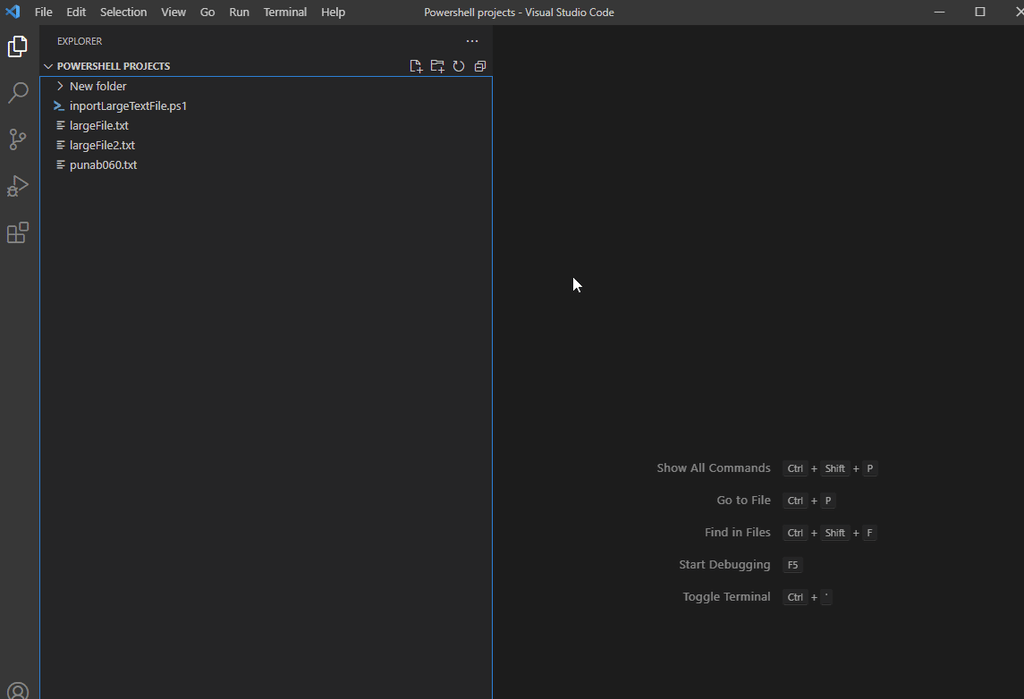
Task: Click the VS Code logo icon
Action: point(13,12)
